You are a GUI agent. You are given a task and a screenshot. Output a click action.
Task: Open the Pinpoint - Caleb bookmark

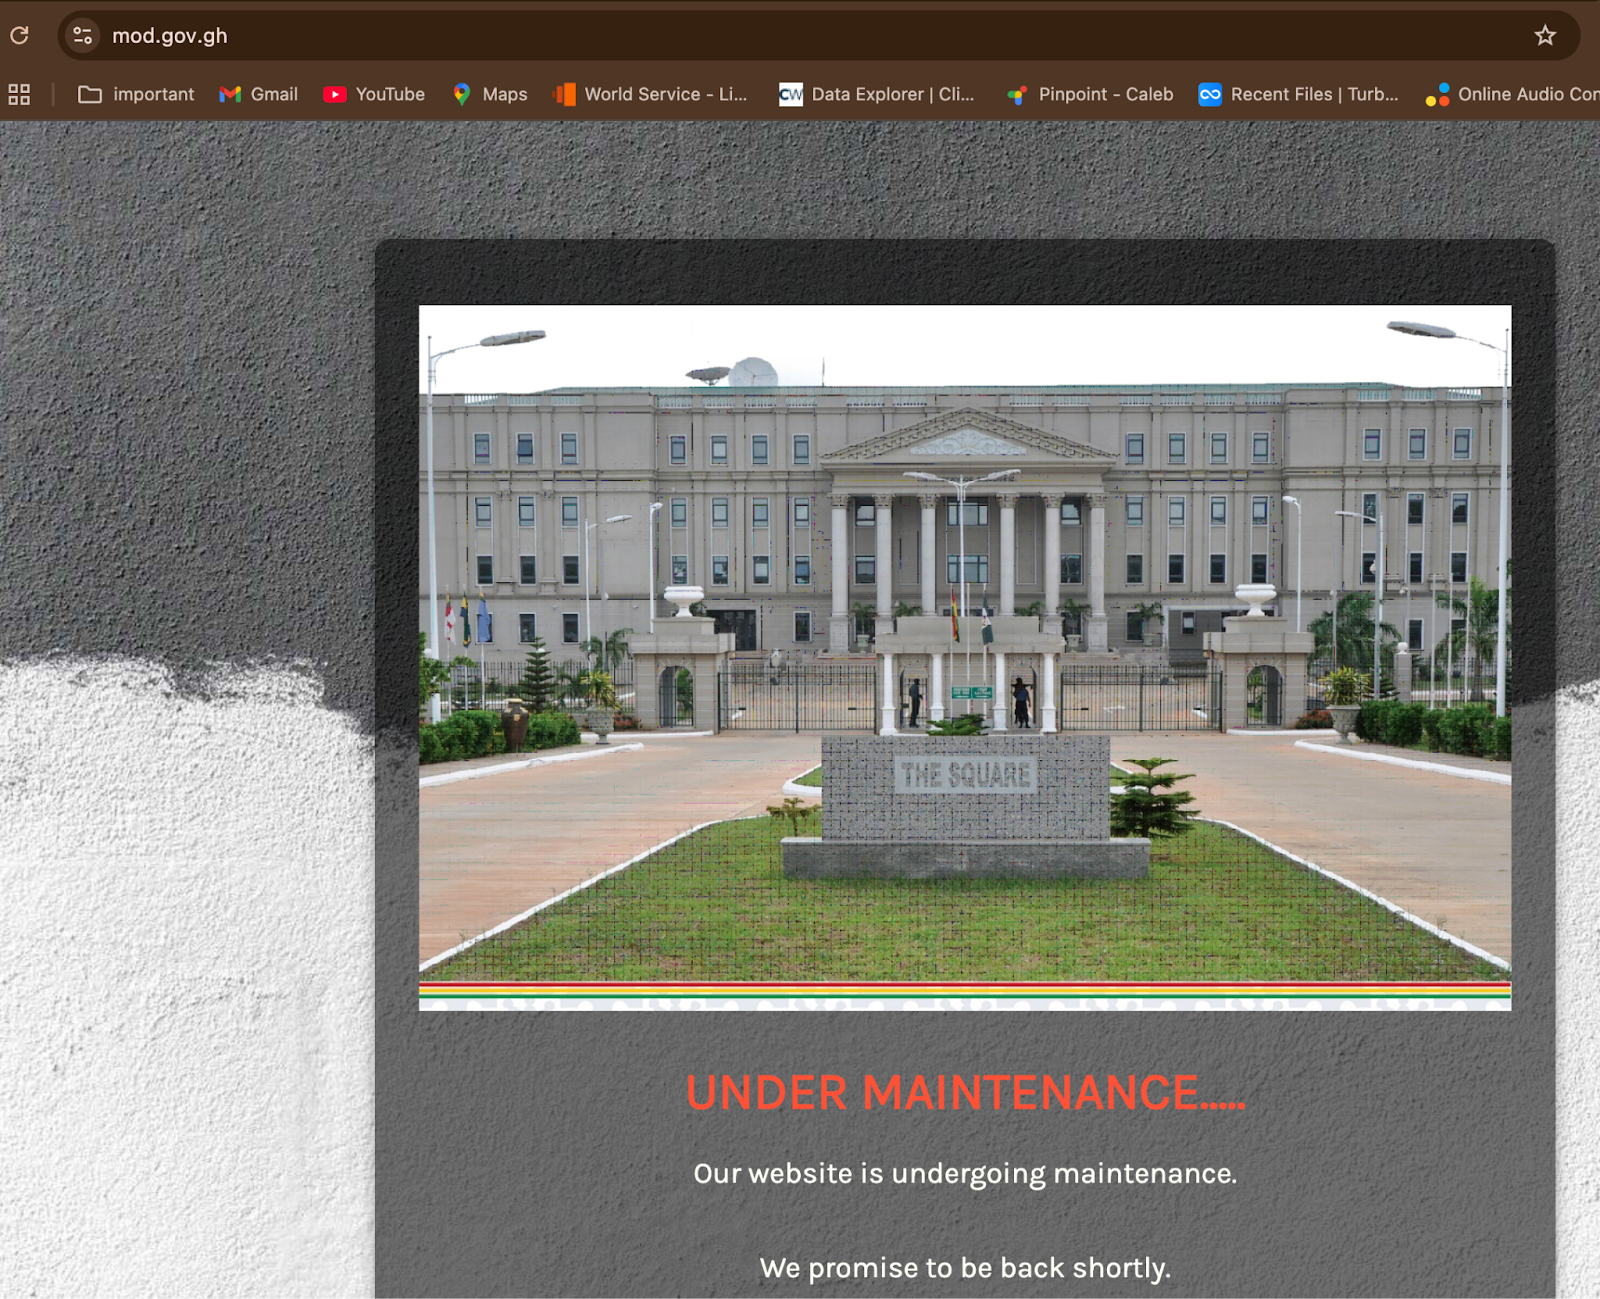tap(1089, 94)
